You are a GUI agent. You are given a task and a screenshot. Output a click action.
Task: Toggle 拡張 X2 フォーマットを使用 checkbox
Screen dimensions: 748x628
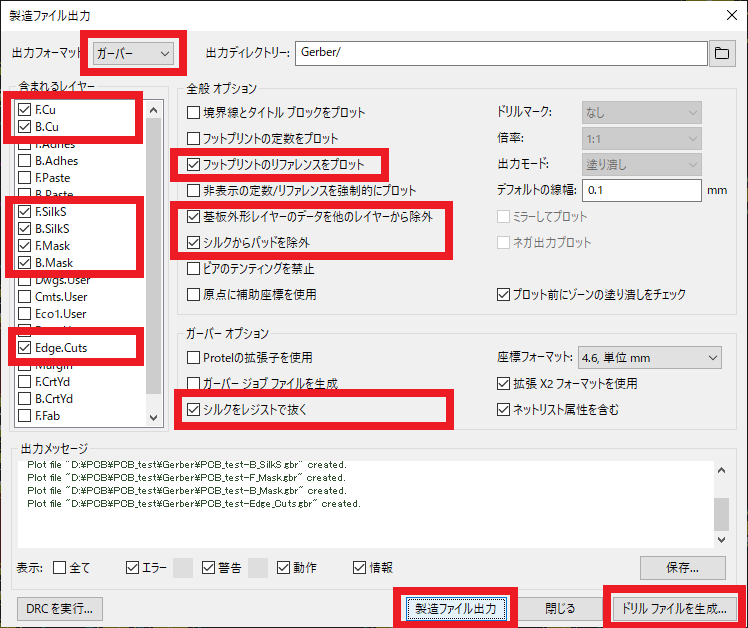click(x=504, y=383)
